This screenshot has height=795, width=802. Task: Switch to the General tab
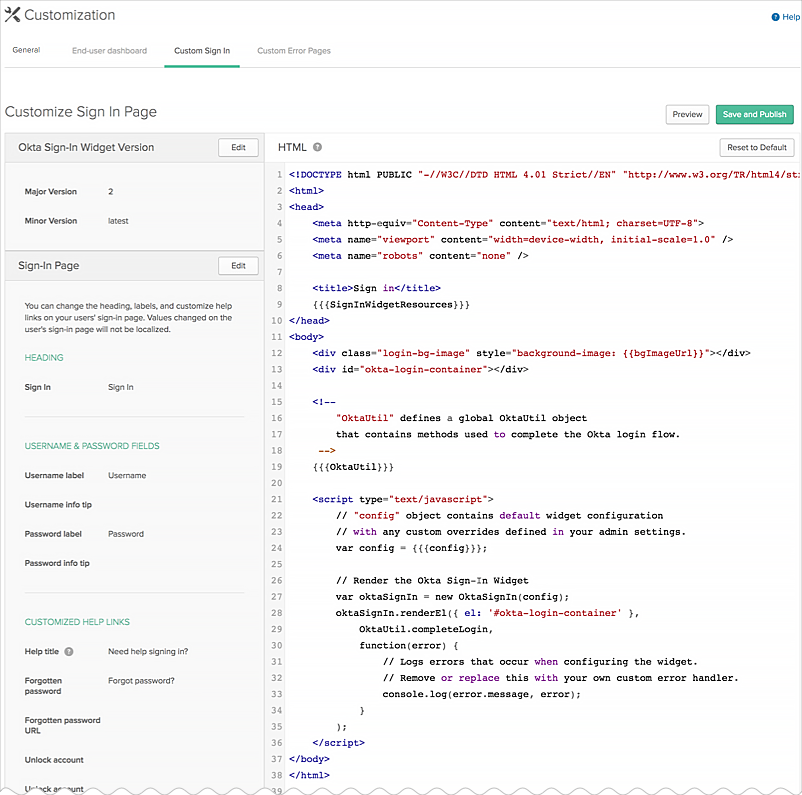[x=26, y=50]
